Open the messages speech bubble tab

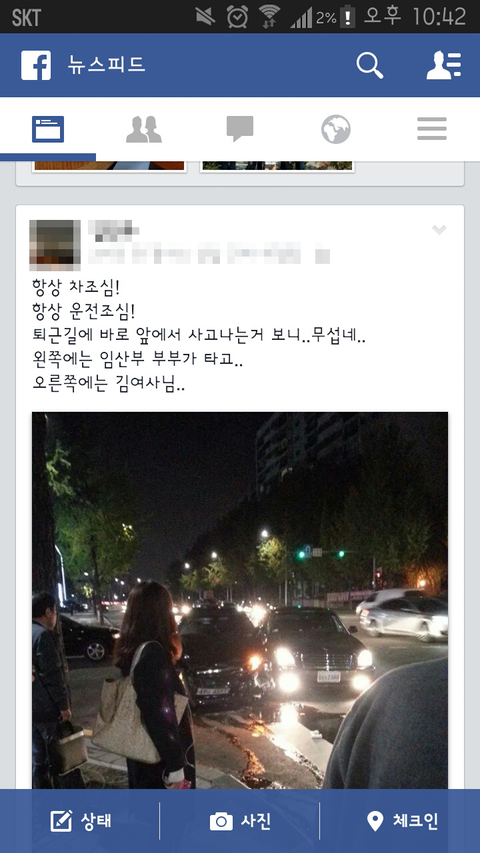tap(240, 129)
